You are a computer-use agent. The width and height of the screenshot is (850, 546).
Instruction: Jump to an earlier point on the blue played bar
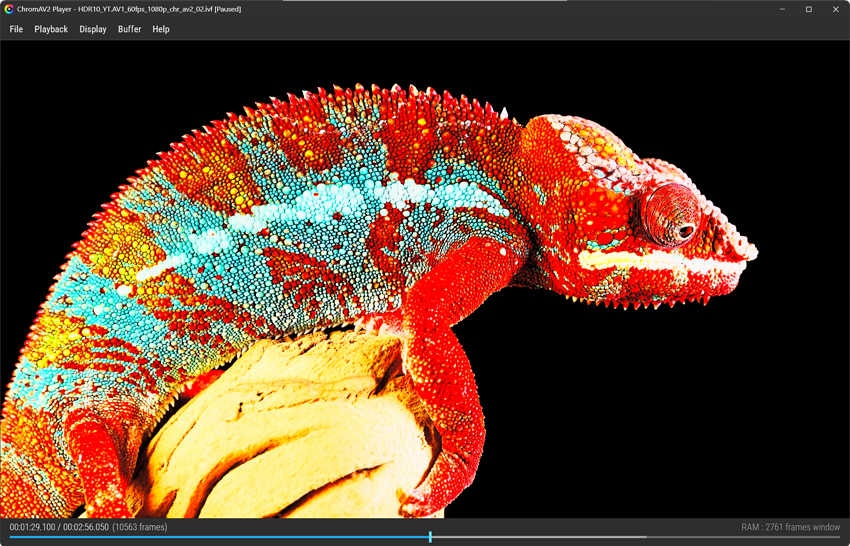point(217,537)
